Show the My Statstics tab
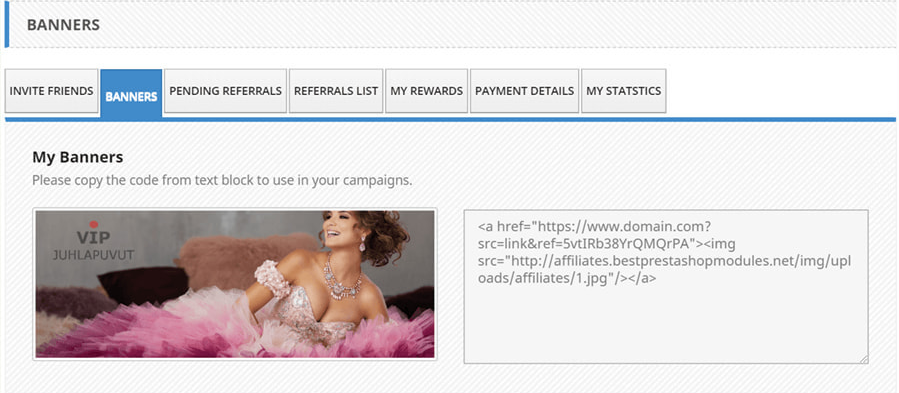 (624, 91)
